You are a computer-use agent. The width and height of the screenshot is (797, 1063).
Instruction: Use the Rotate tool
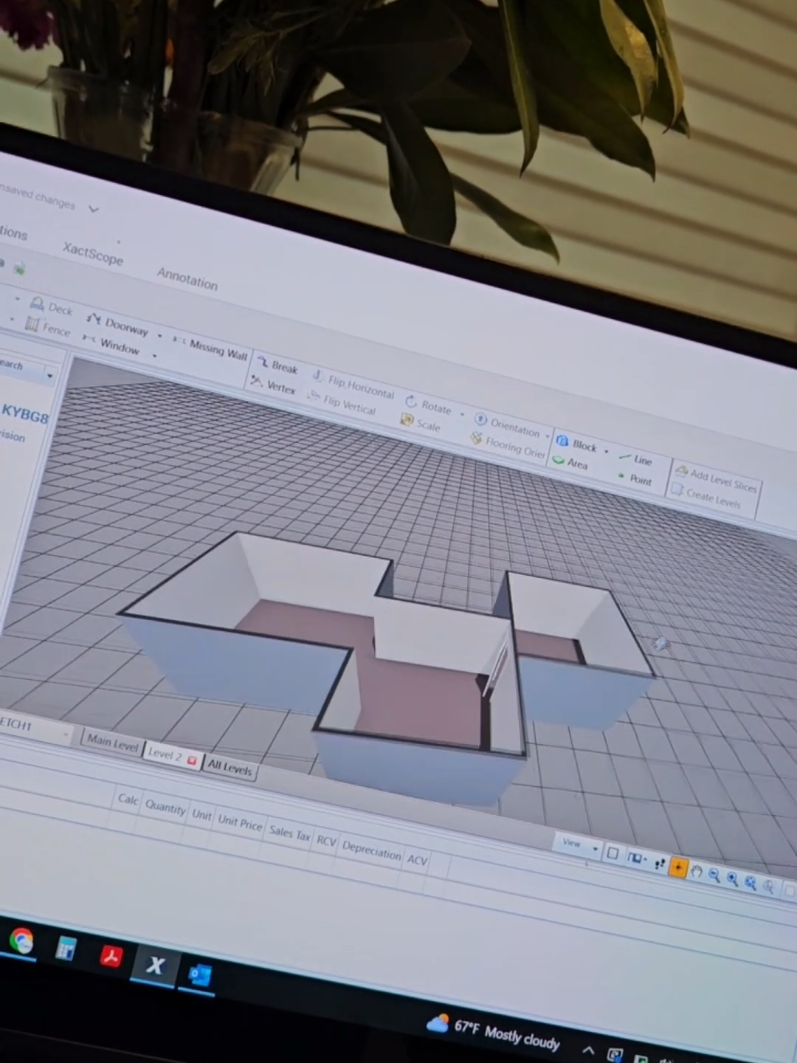(x=428, y=405)
